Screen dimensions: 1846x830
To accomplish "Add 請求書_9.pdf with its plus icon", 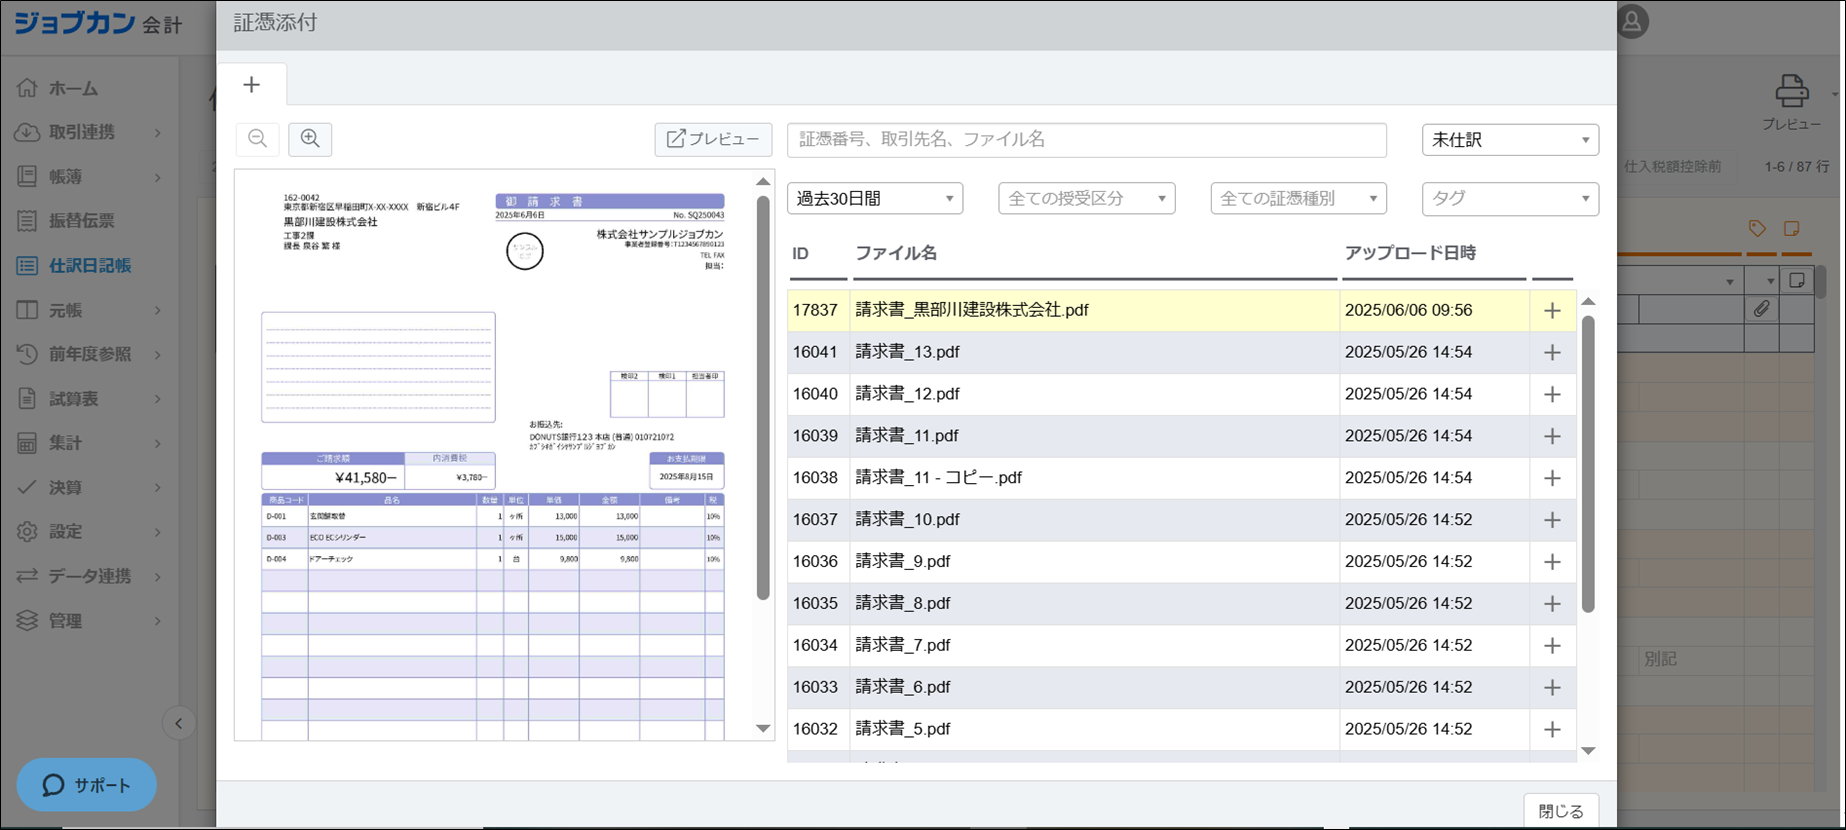I will click(x=1552, y=562).
